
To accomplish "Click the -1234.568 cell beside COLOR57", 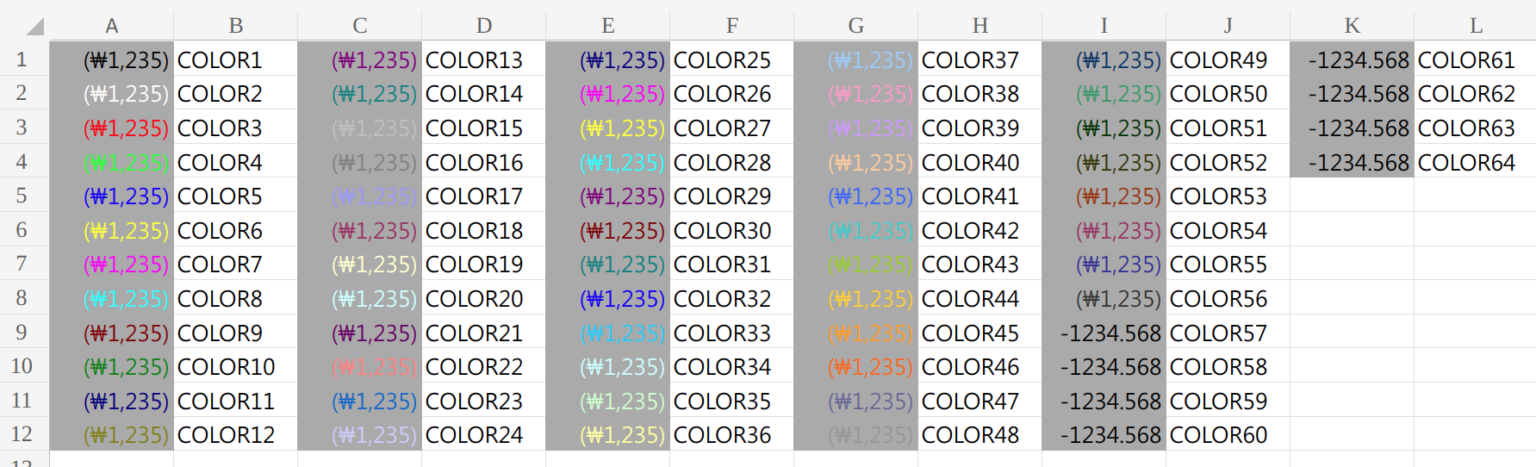I will [x=1104, y=333].
